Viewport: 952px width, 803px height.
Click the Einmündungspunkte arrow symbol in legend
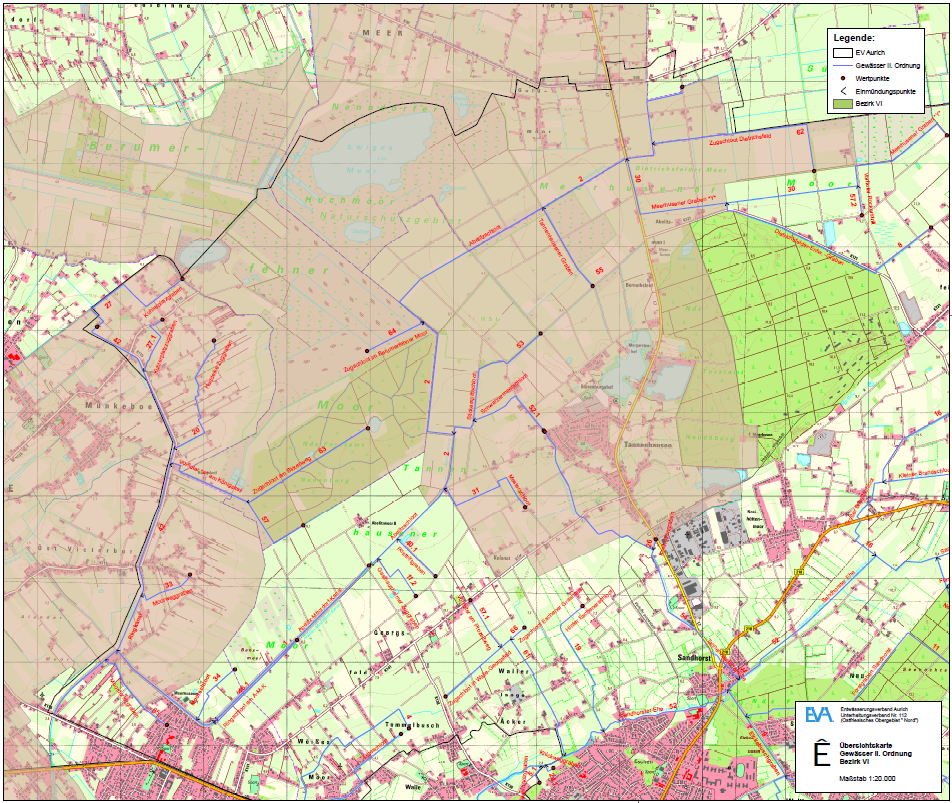(x=843, y=91)
